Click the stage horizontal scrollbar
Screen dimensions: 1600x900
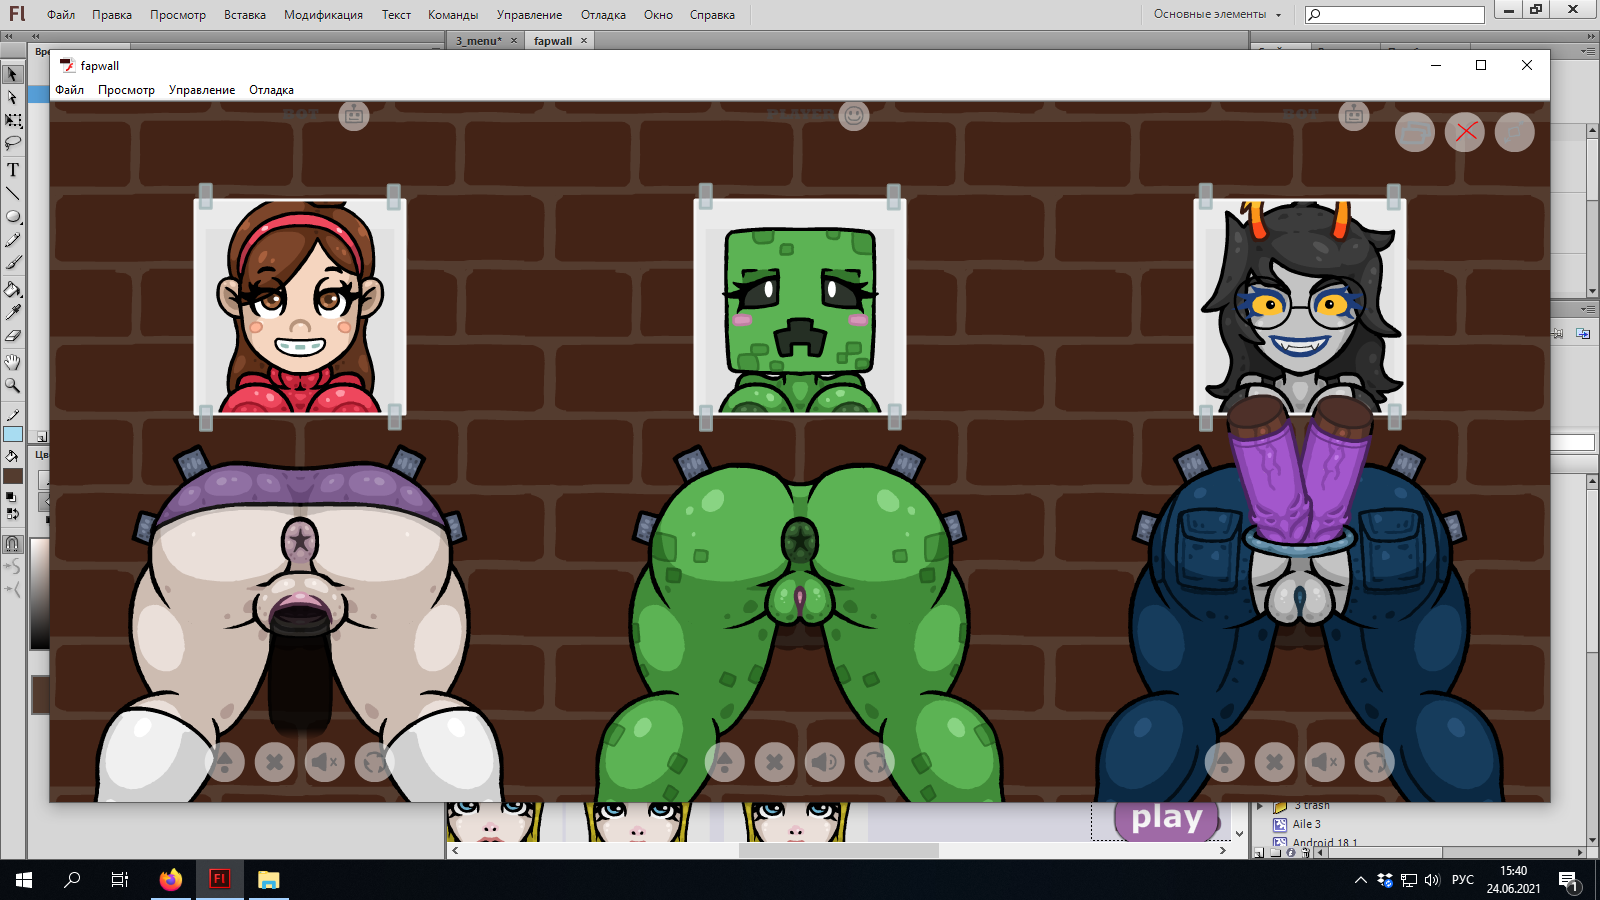[x=839, y=850]
